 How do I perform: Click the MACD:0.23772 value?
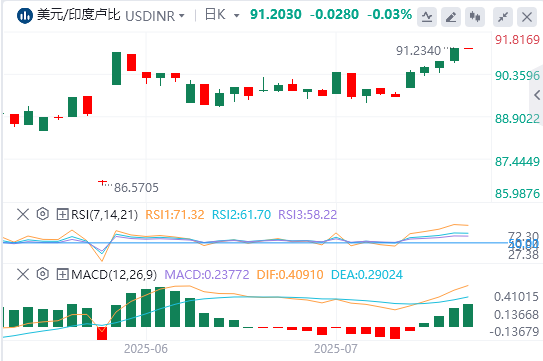tap(207, 275)
